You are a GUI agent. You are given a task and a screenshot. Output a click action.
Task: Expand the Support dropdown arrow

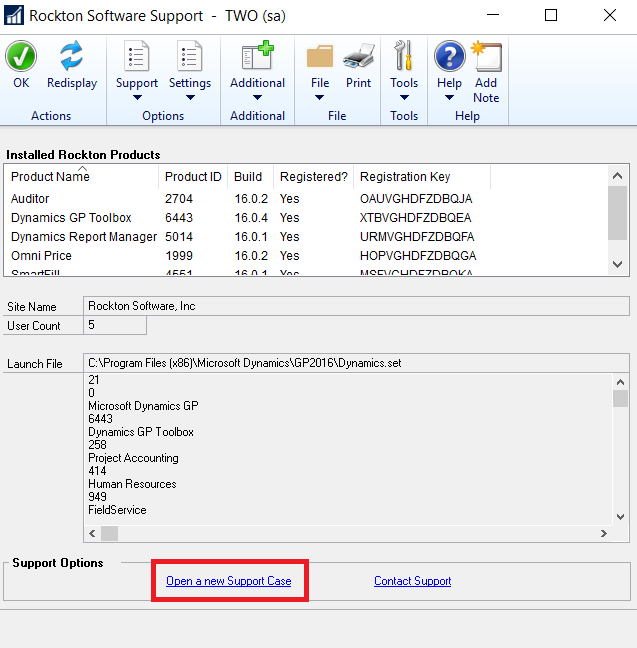(137, 98)
